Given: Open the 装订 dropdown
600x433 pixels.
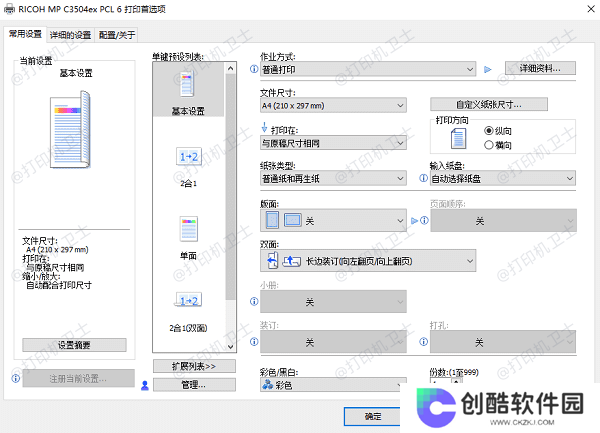Looking at the screenshot, I should (333, 342).
